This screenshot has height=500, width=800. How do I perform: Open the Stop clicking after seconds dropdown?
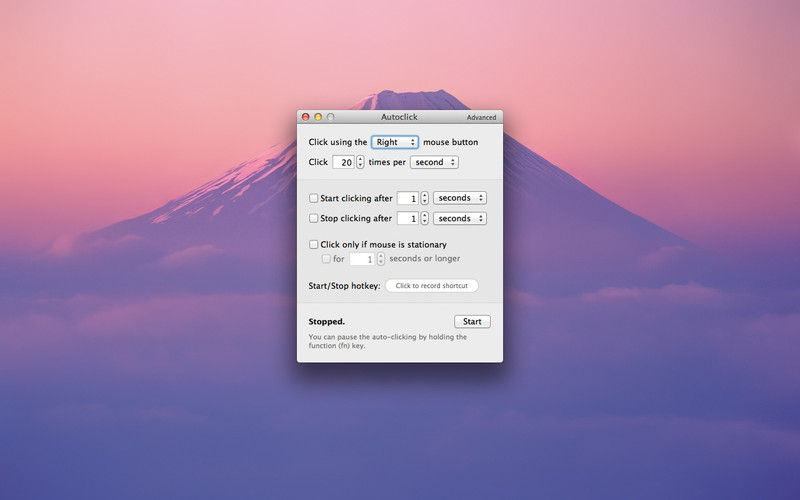point(460,218)
